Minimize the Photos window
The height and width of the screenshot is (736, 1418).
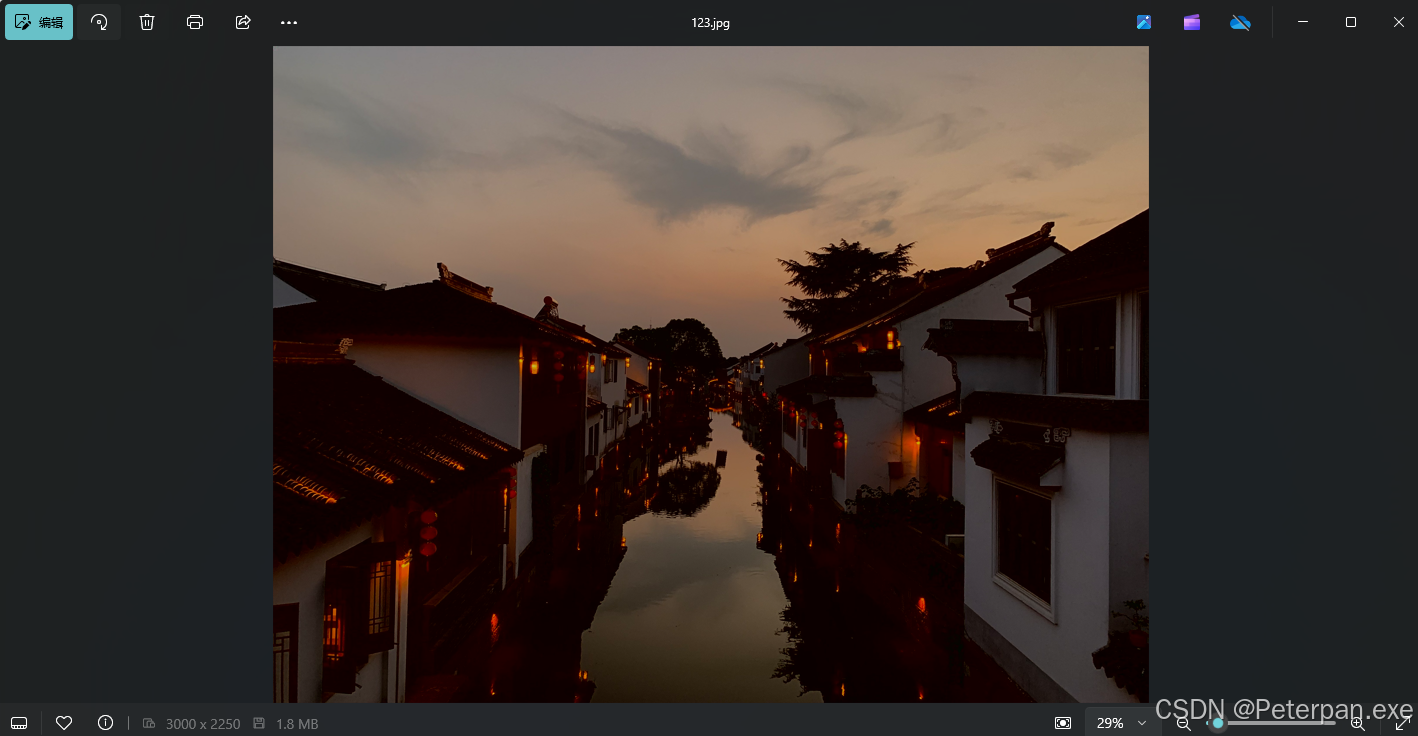(1303, 22)
